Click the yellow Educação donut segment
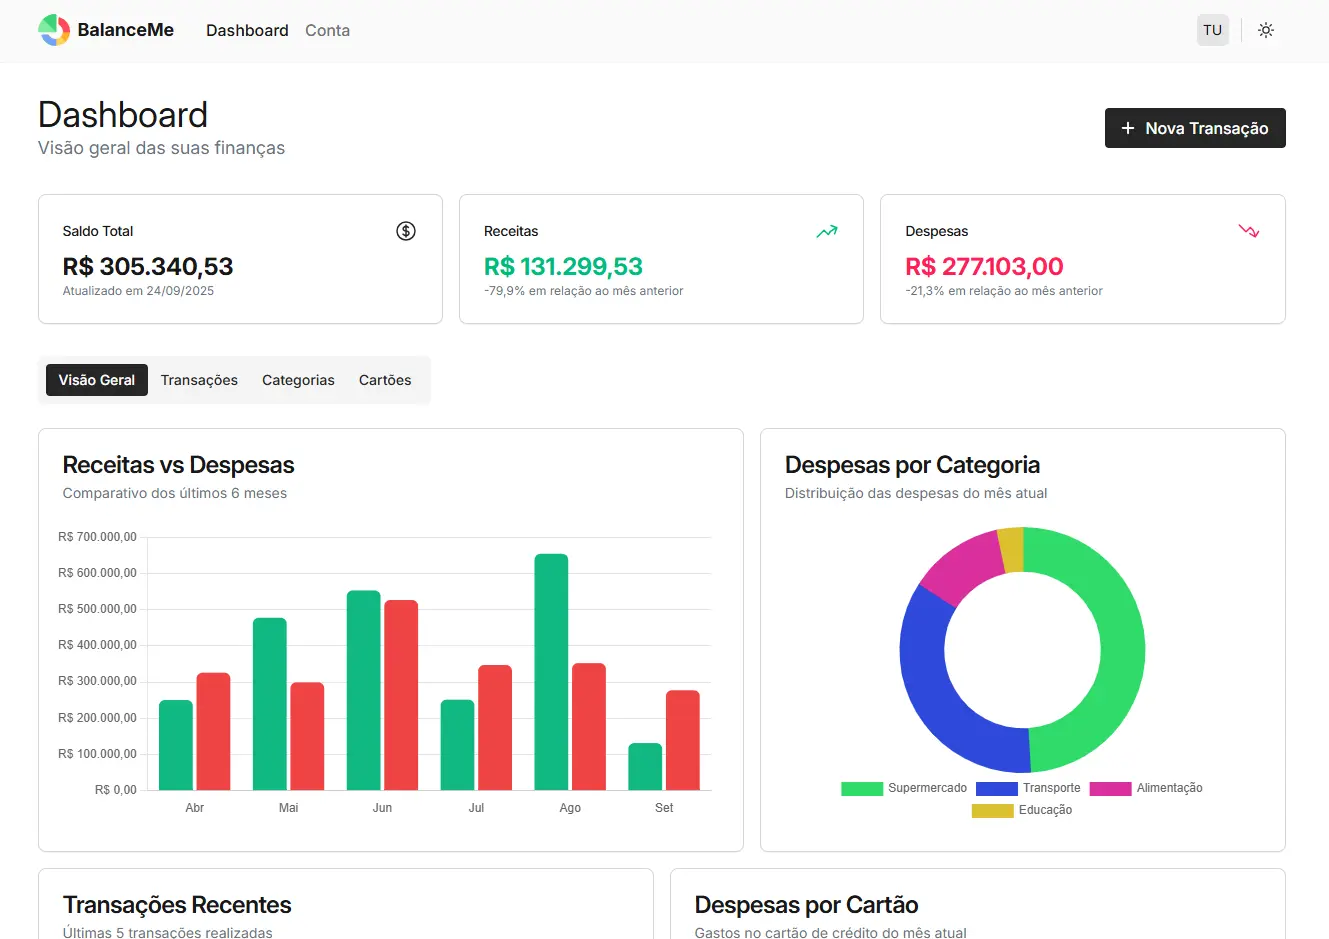Image resolution: width=1329 pixels, height=939 pixels. pos(1011,550)
